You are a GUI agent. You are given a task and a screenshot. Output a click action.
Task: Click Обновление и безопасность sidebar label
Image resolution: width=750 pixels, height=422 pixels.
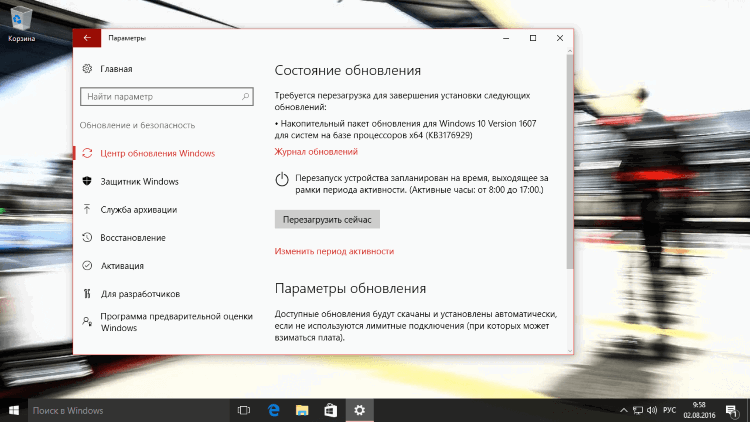click(137, 125)
